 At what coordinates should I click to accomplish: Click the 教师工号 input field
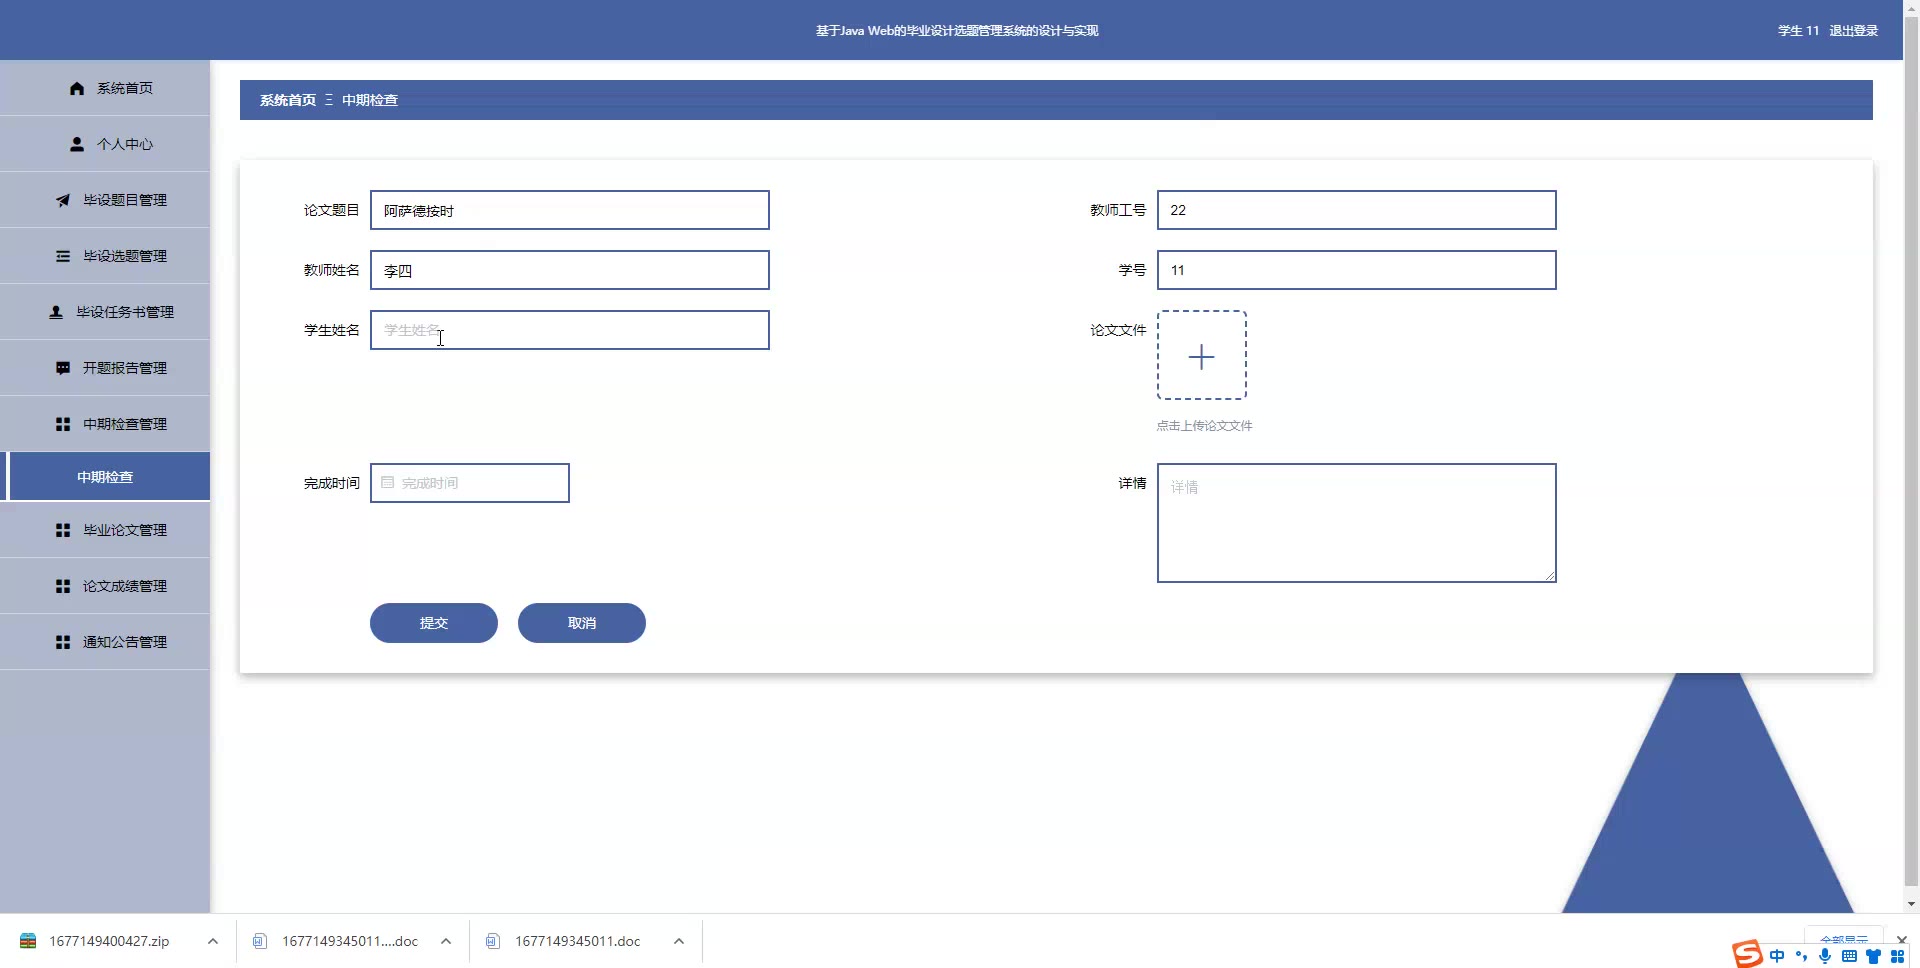click(x=1357, y=210)
